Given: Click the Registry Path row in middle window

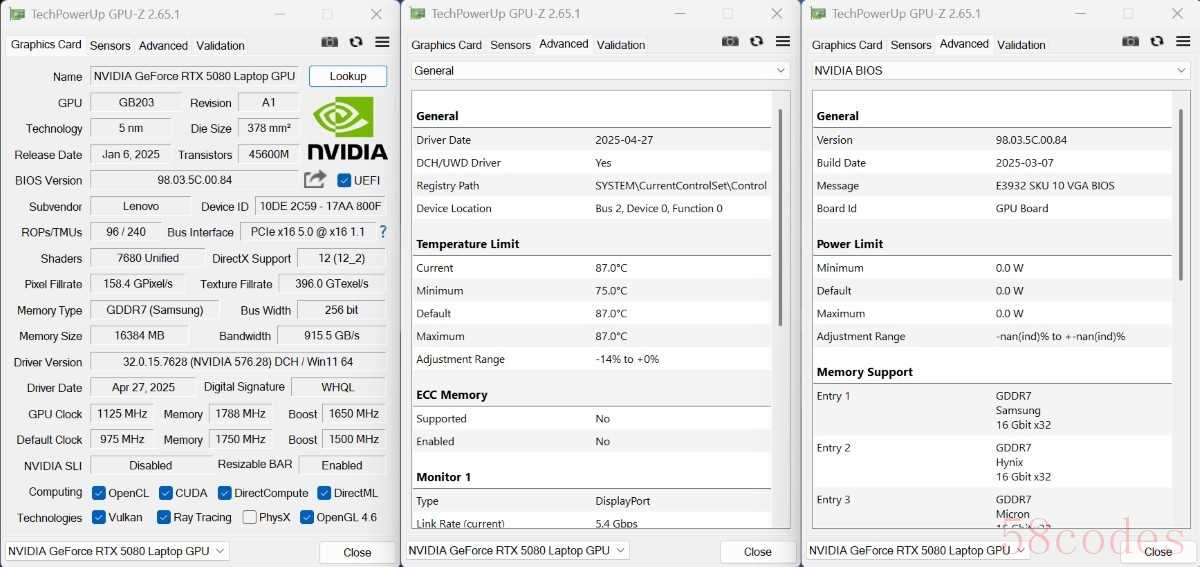Looking at the screenshot, I should click(593, 186).
